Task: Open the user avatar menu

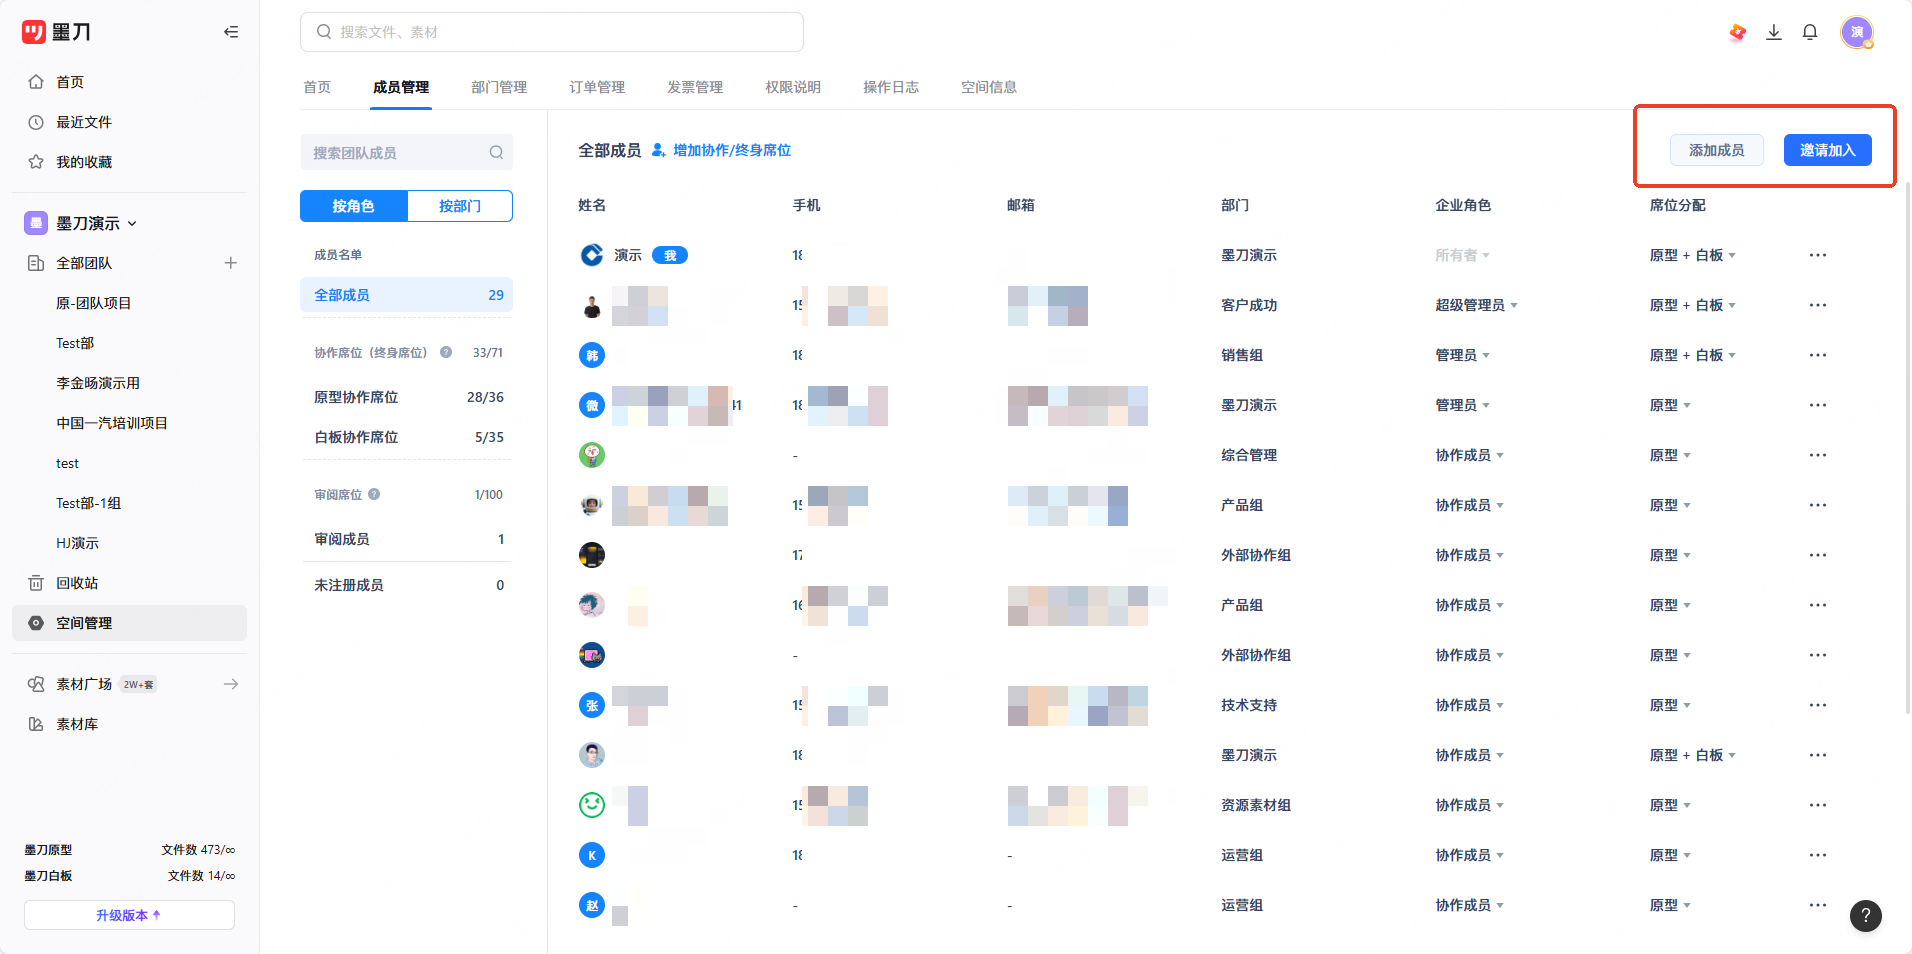Action: point(1857,32)
